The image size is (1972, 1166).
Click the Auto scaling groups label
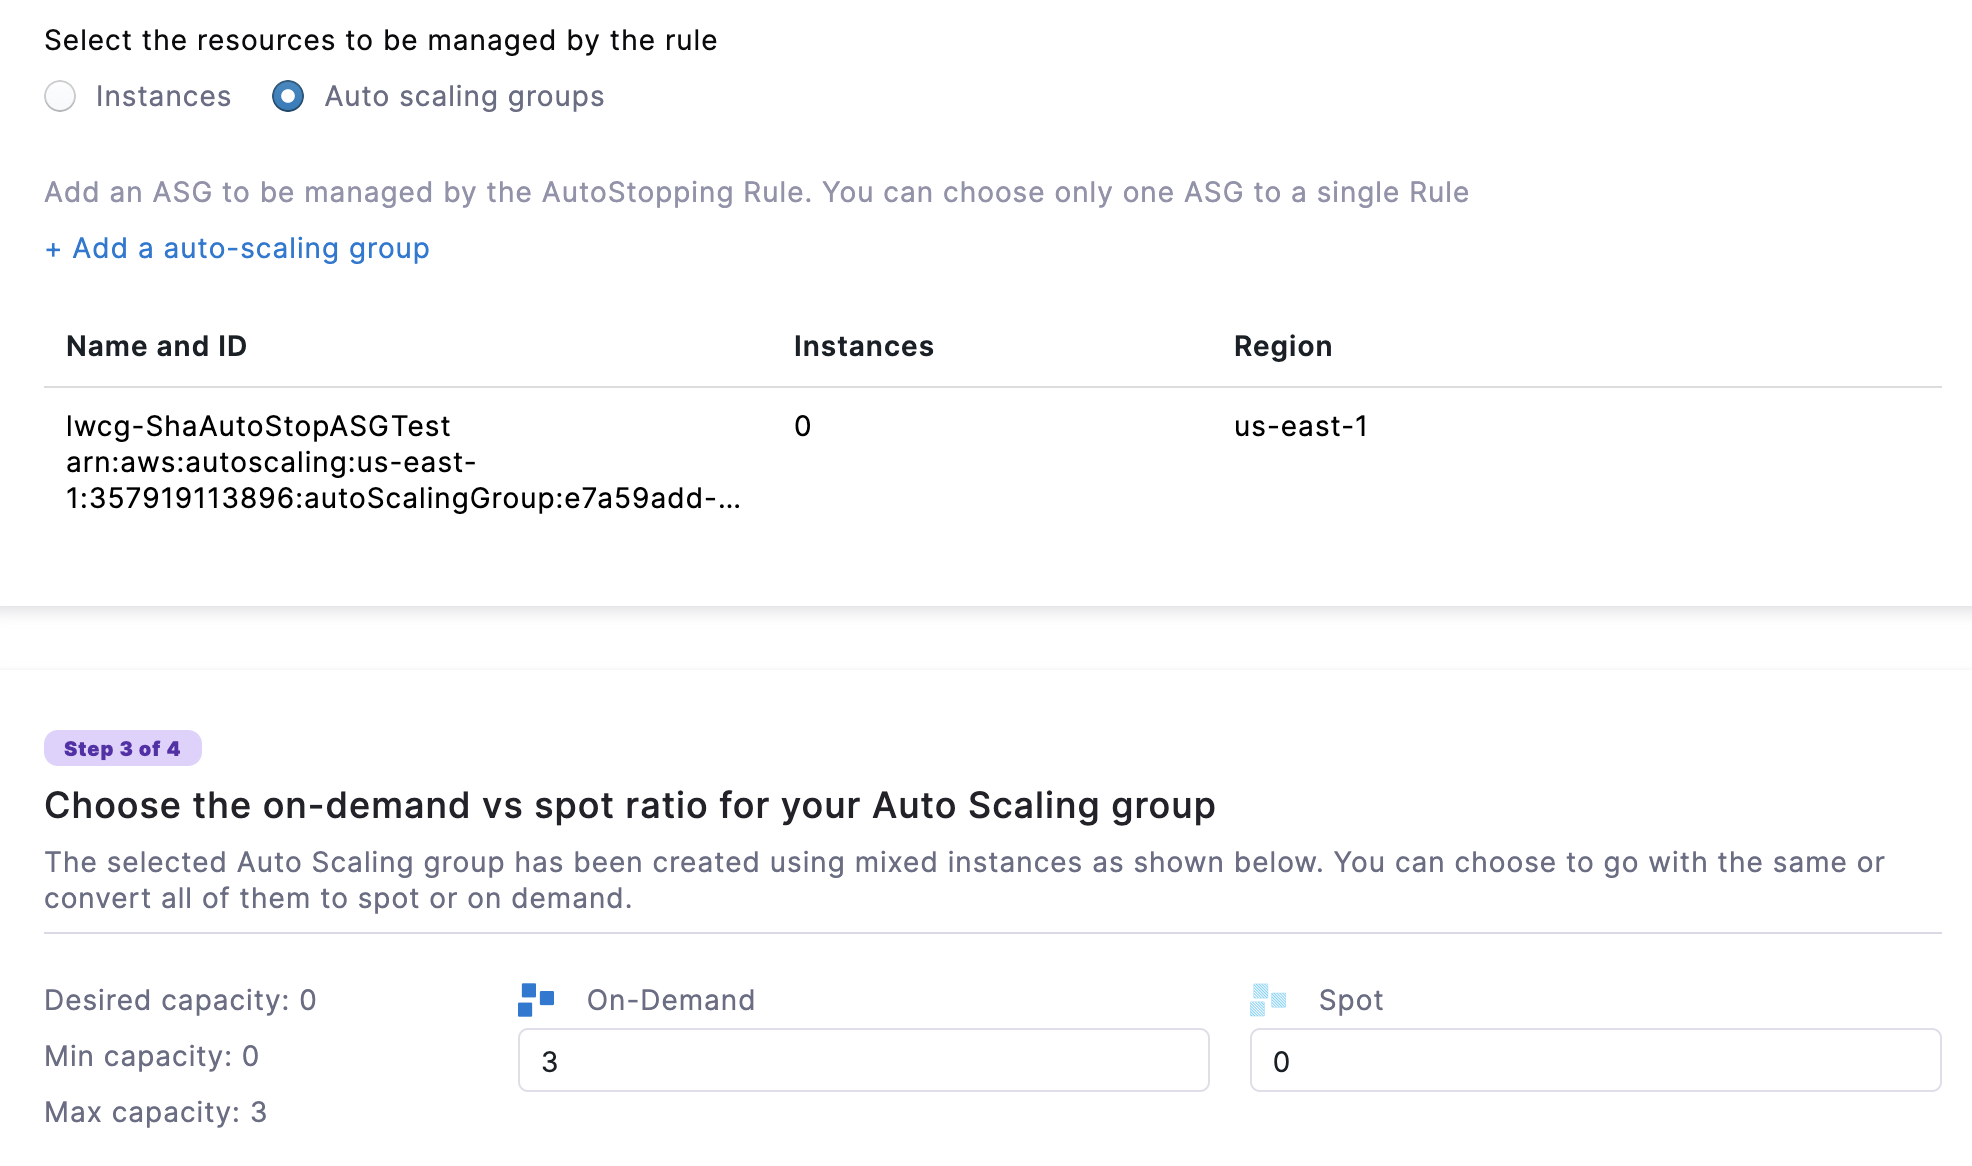coord(464,97)
